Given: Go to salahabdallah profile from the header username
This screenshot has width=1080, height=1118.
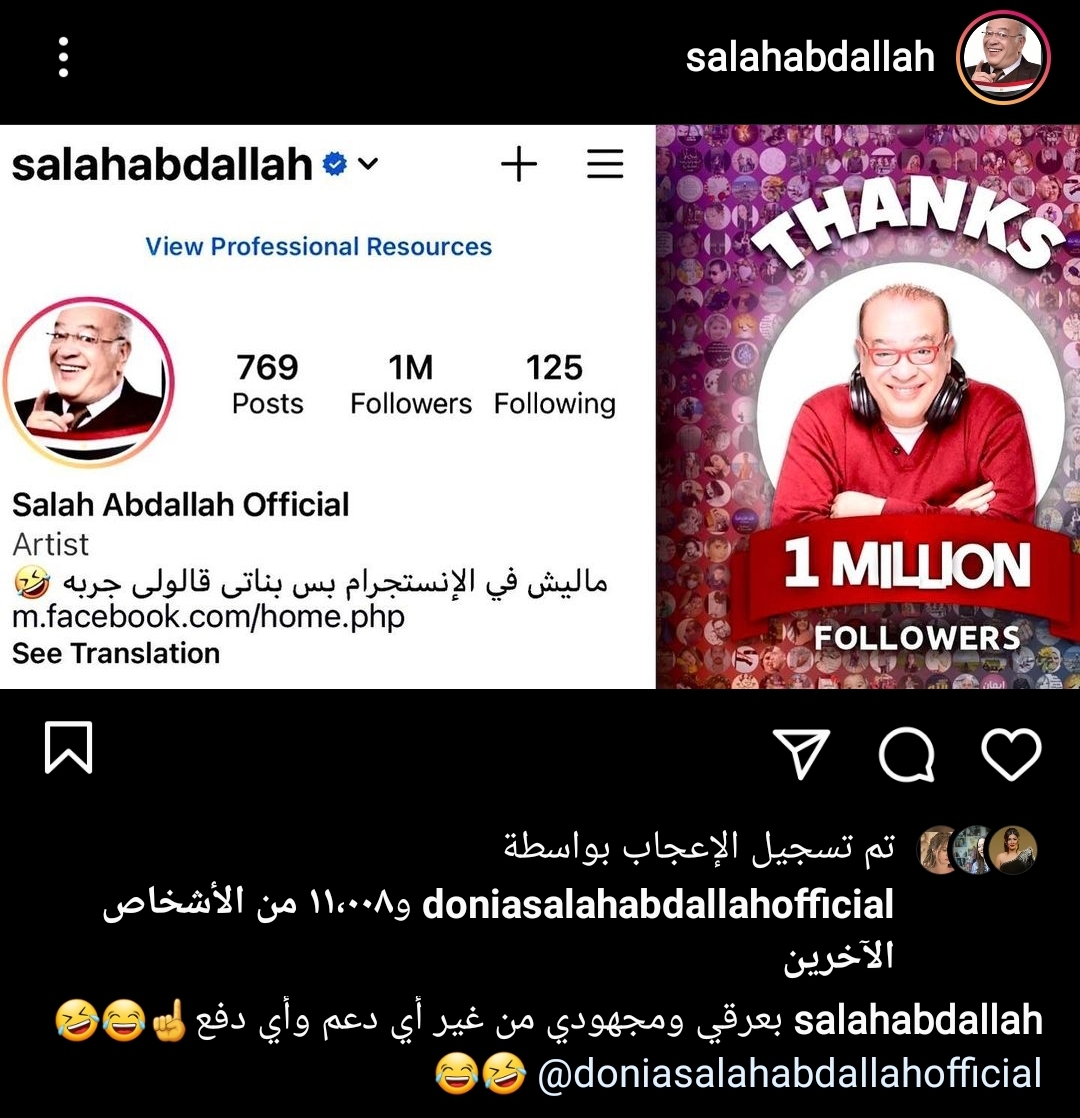Looking at the screenshot, I should (x=810, y=57).
